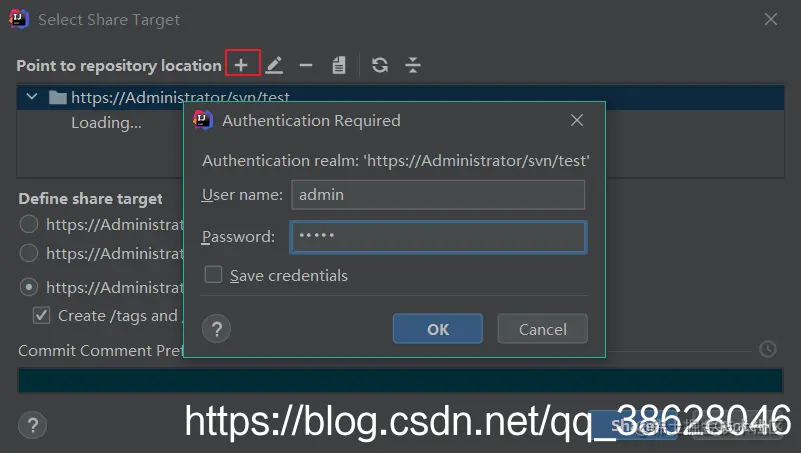This screenshot has width=801, height=453.
Task: Enable Save credentials checkbox
Action: (214, 274)
